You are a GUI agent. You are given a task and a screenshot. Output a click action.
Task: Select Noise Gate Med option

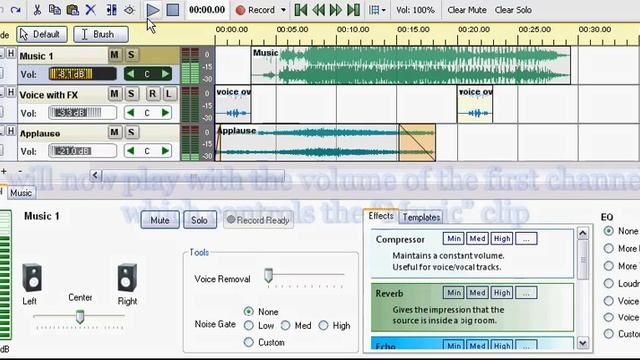click(x=285, y=325)
